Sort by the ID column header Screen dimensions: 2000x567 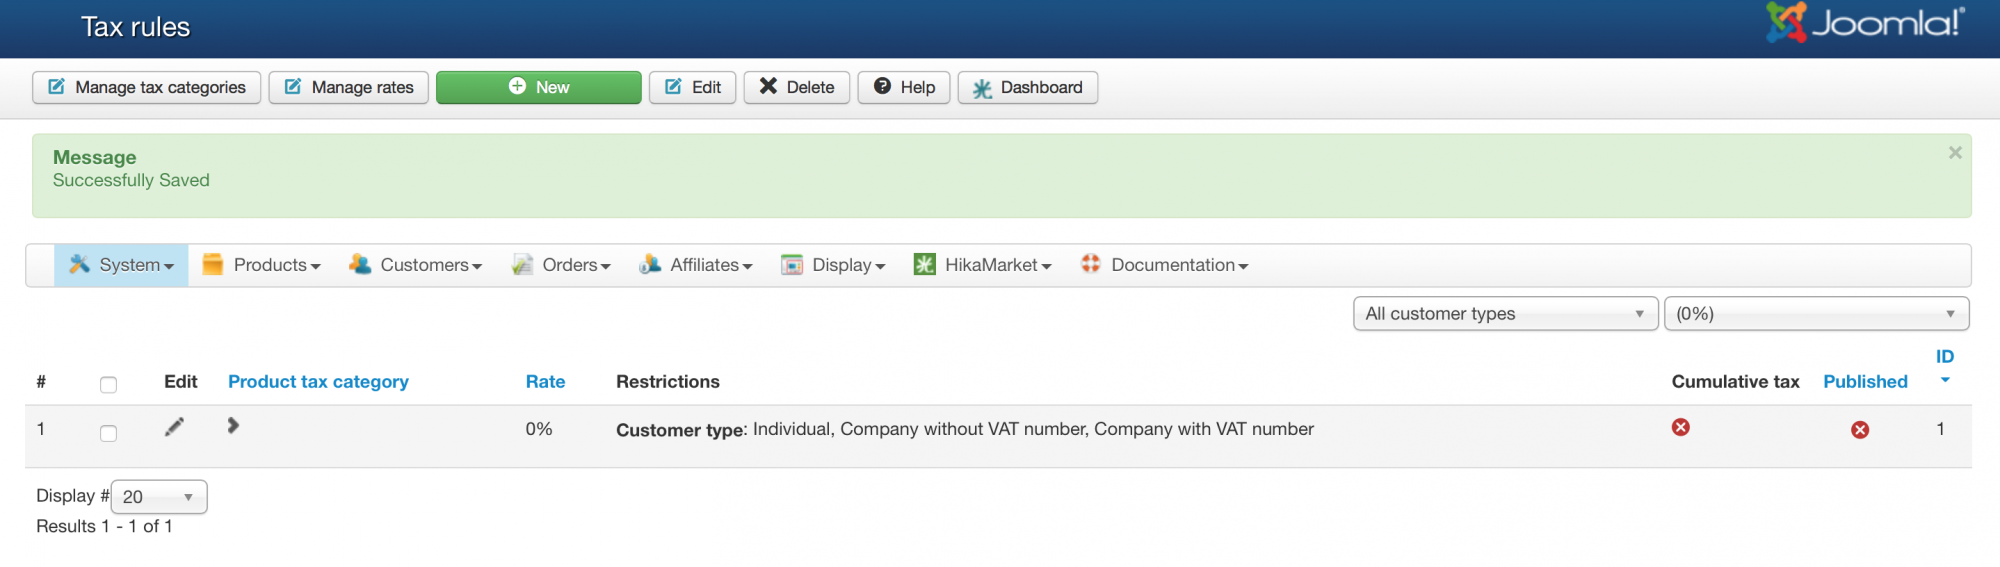click(x=1944, y=357)
